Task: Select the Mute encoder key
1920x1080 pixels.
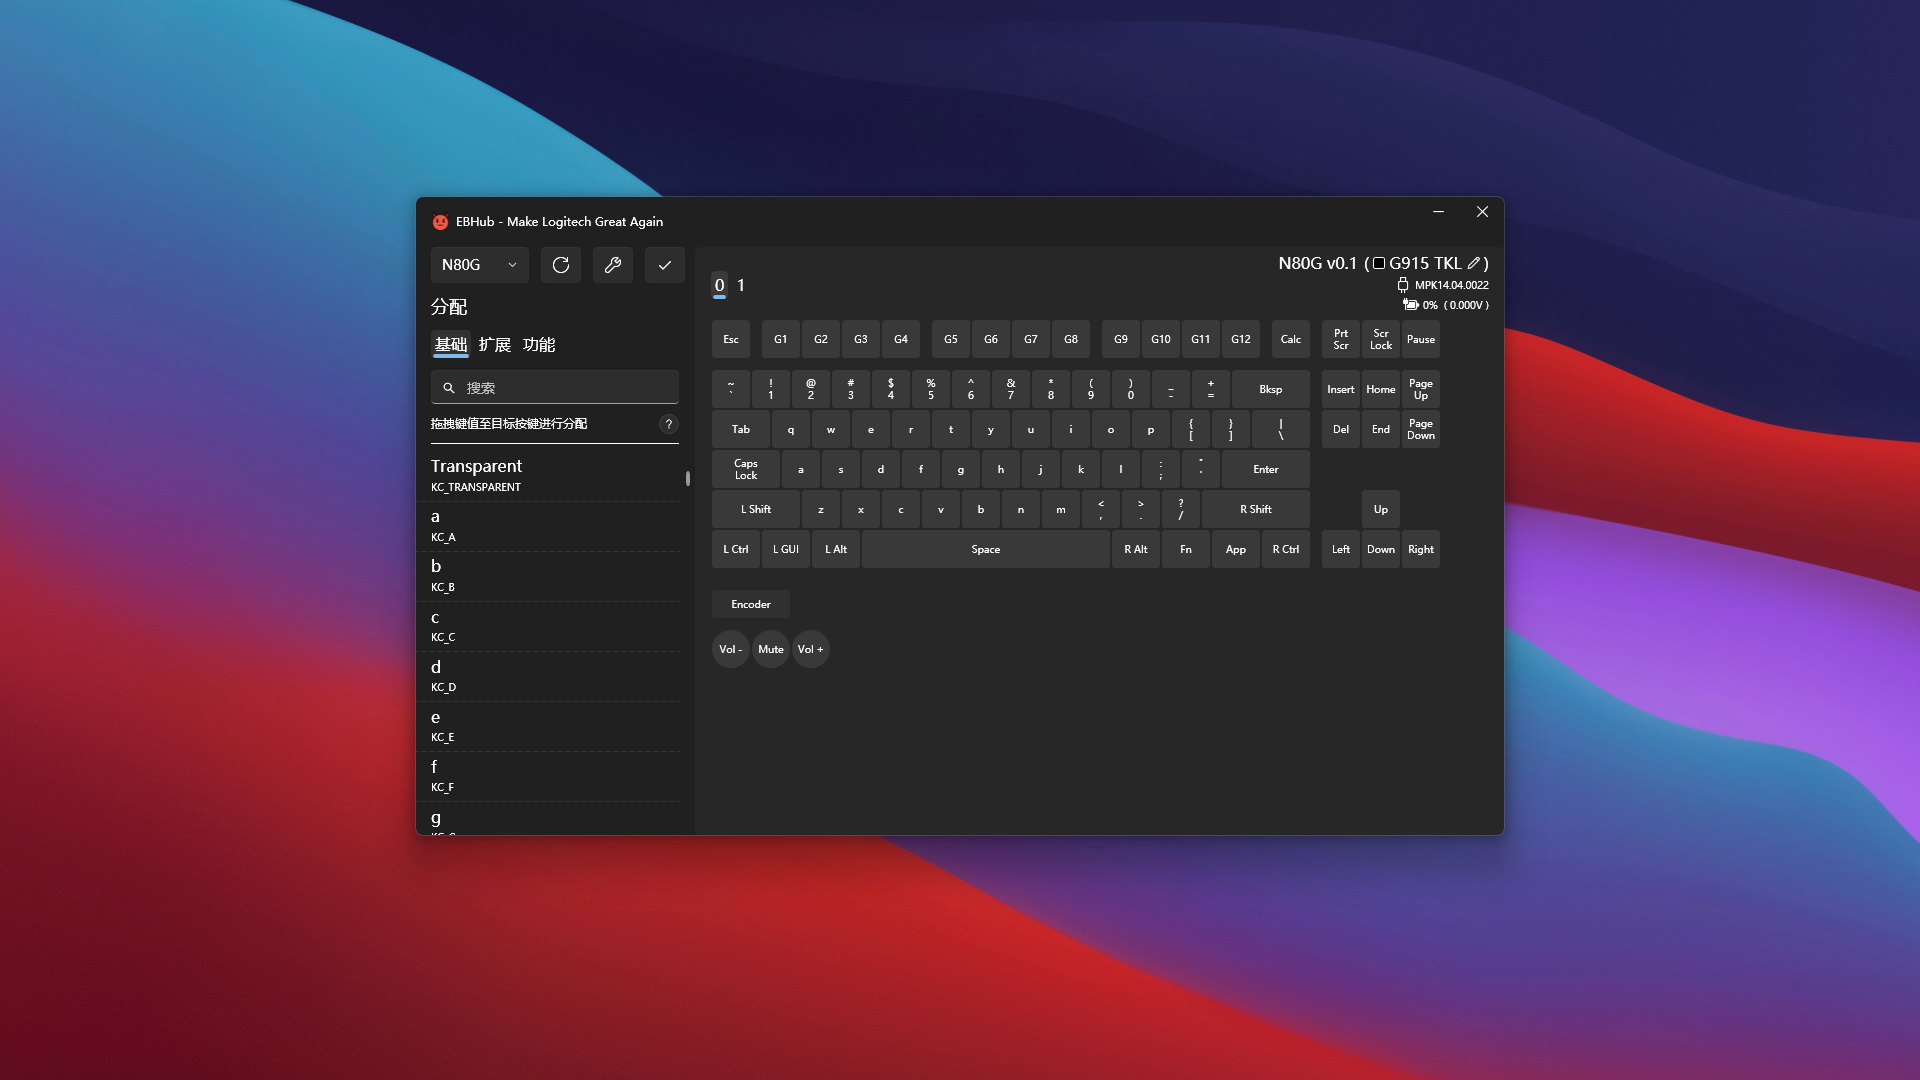Action: (771, 649)
